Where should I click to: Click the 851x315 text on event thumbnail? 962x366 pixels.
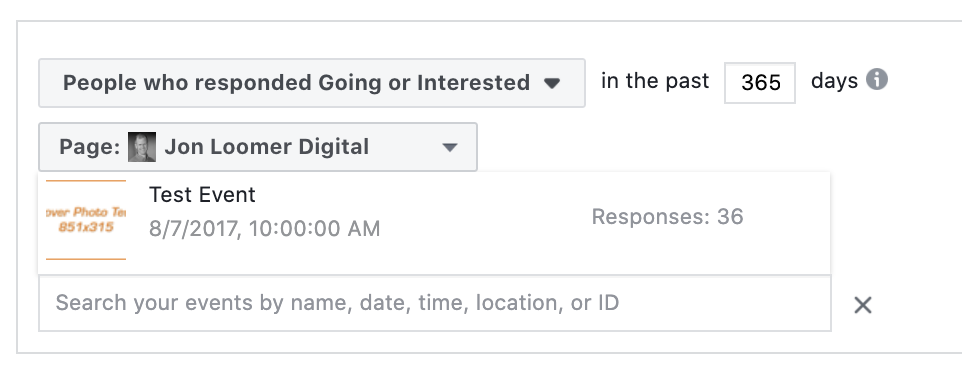pos(86,227)
